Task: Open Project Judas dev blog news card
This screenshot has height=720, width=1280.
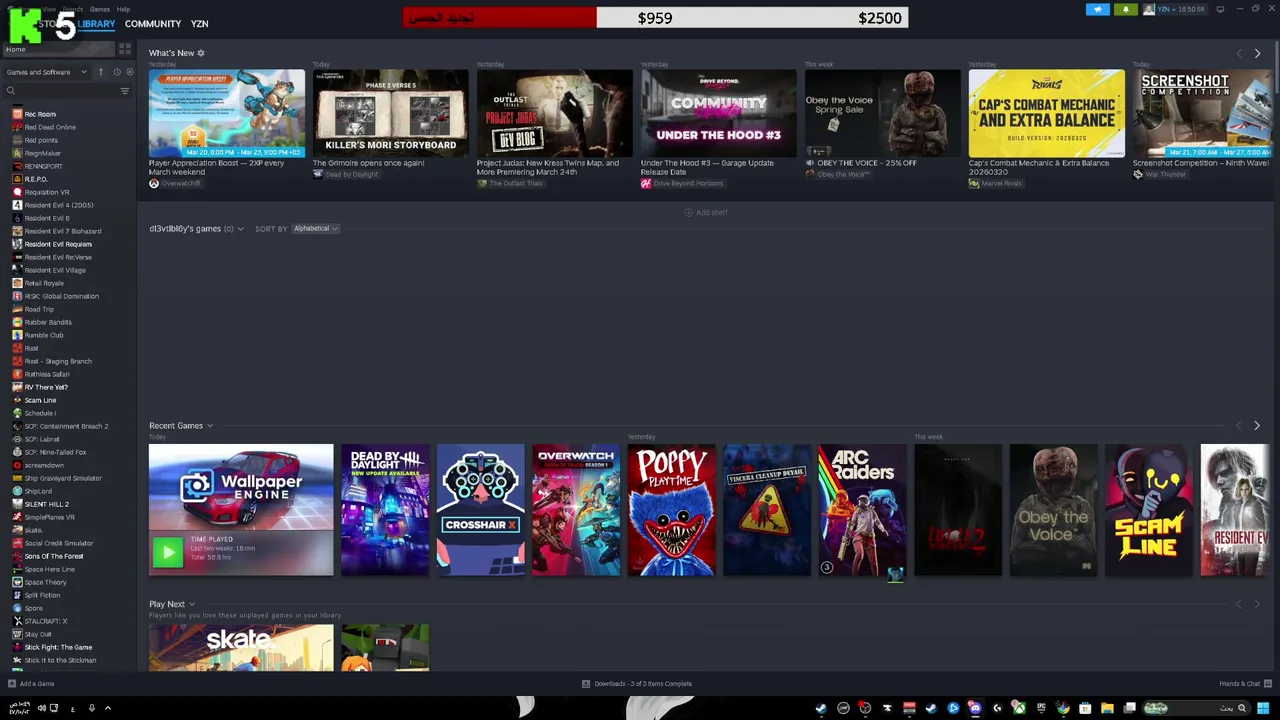Action: 555,113
